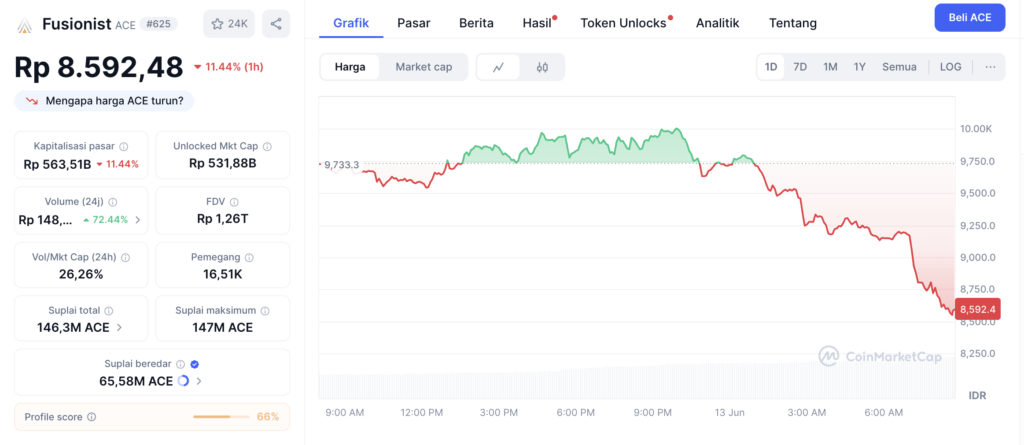The height and width of the screenshot is (445, 1024).
Task: Select the Market cap chart toggle
Action: [x=423, y=67]
